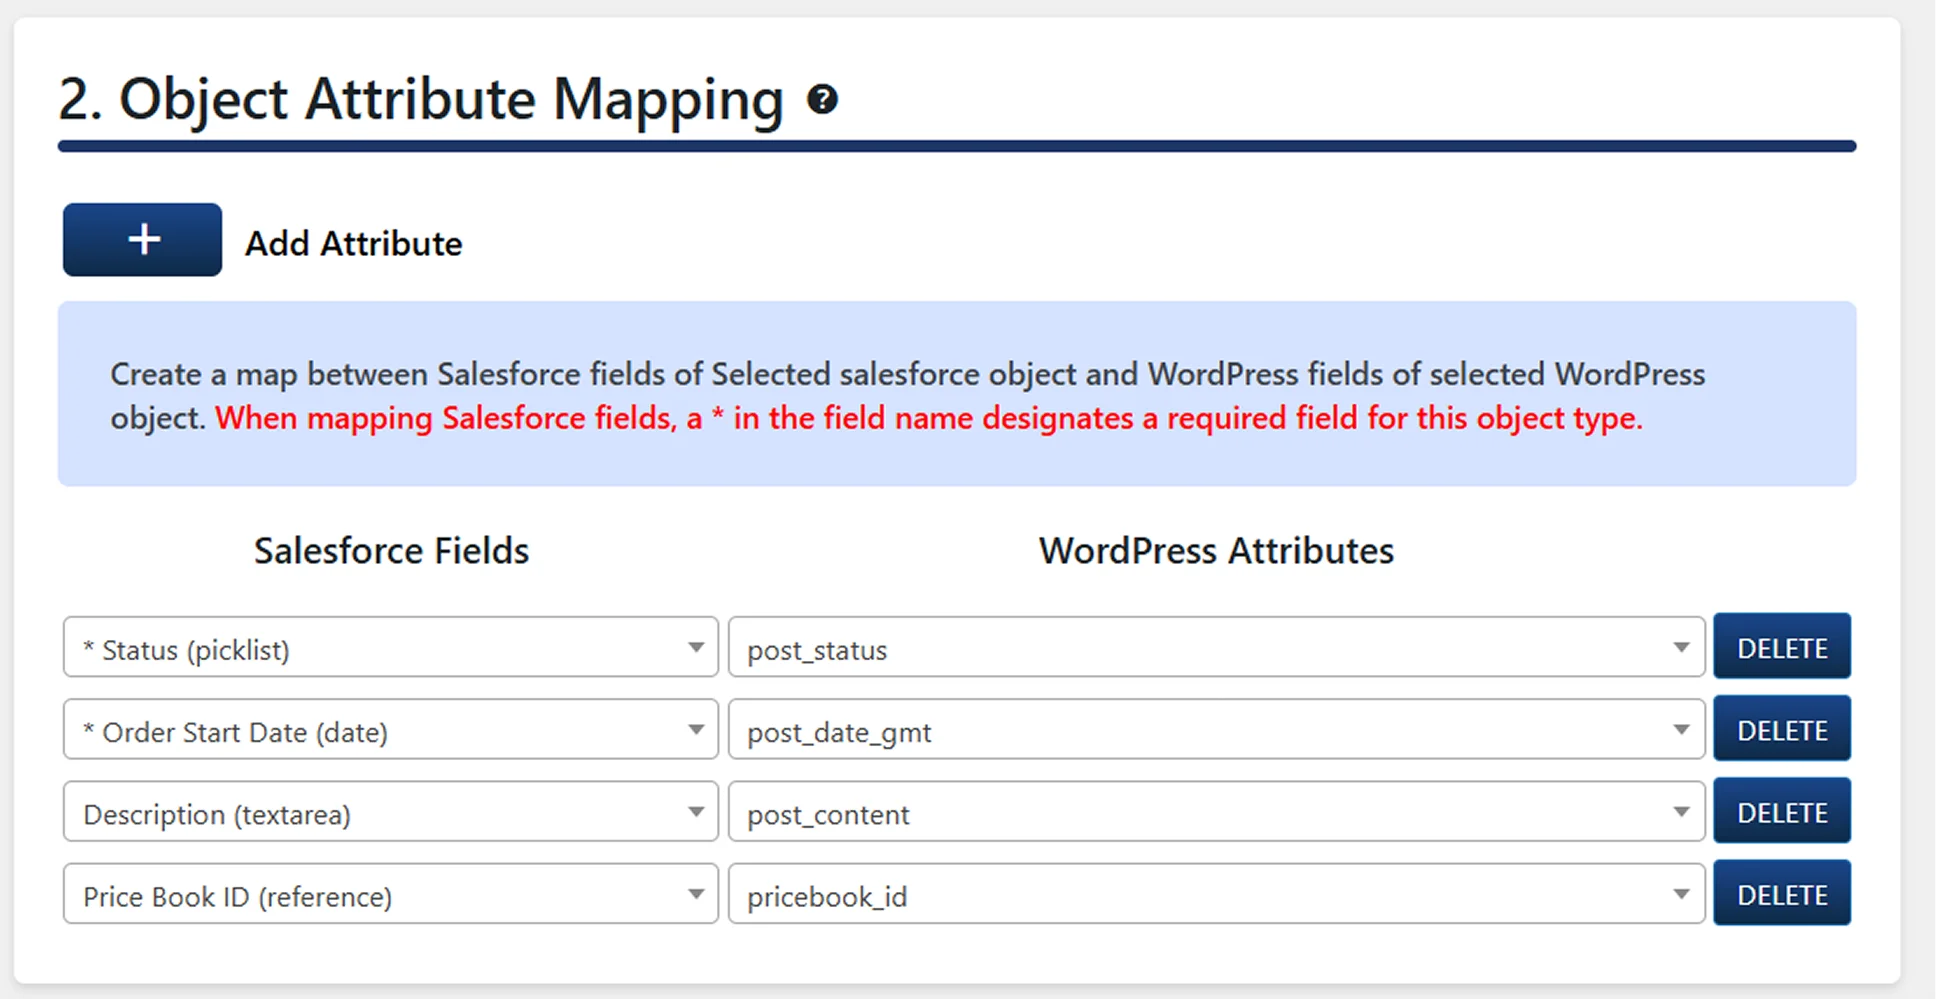Open the post_content WordPress attribute dropdown
Image resolution: width=1936 pixels, height=1000 pixels.
click(1216, 812)
